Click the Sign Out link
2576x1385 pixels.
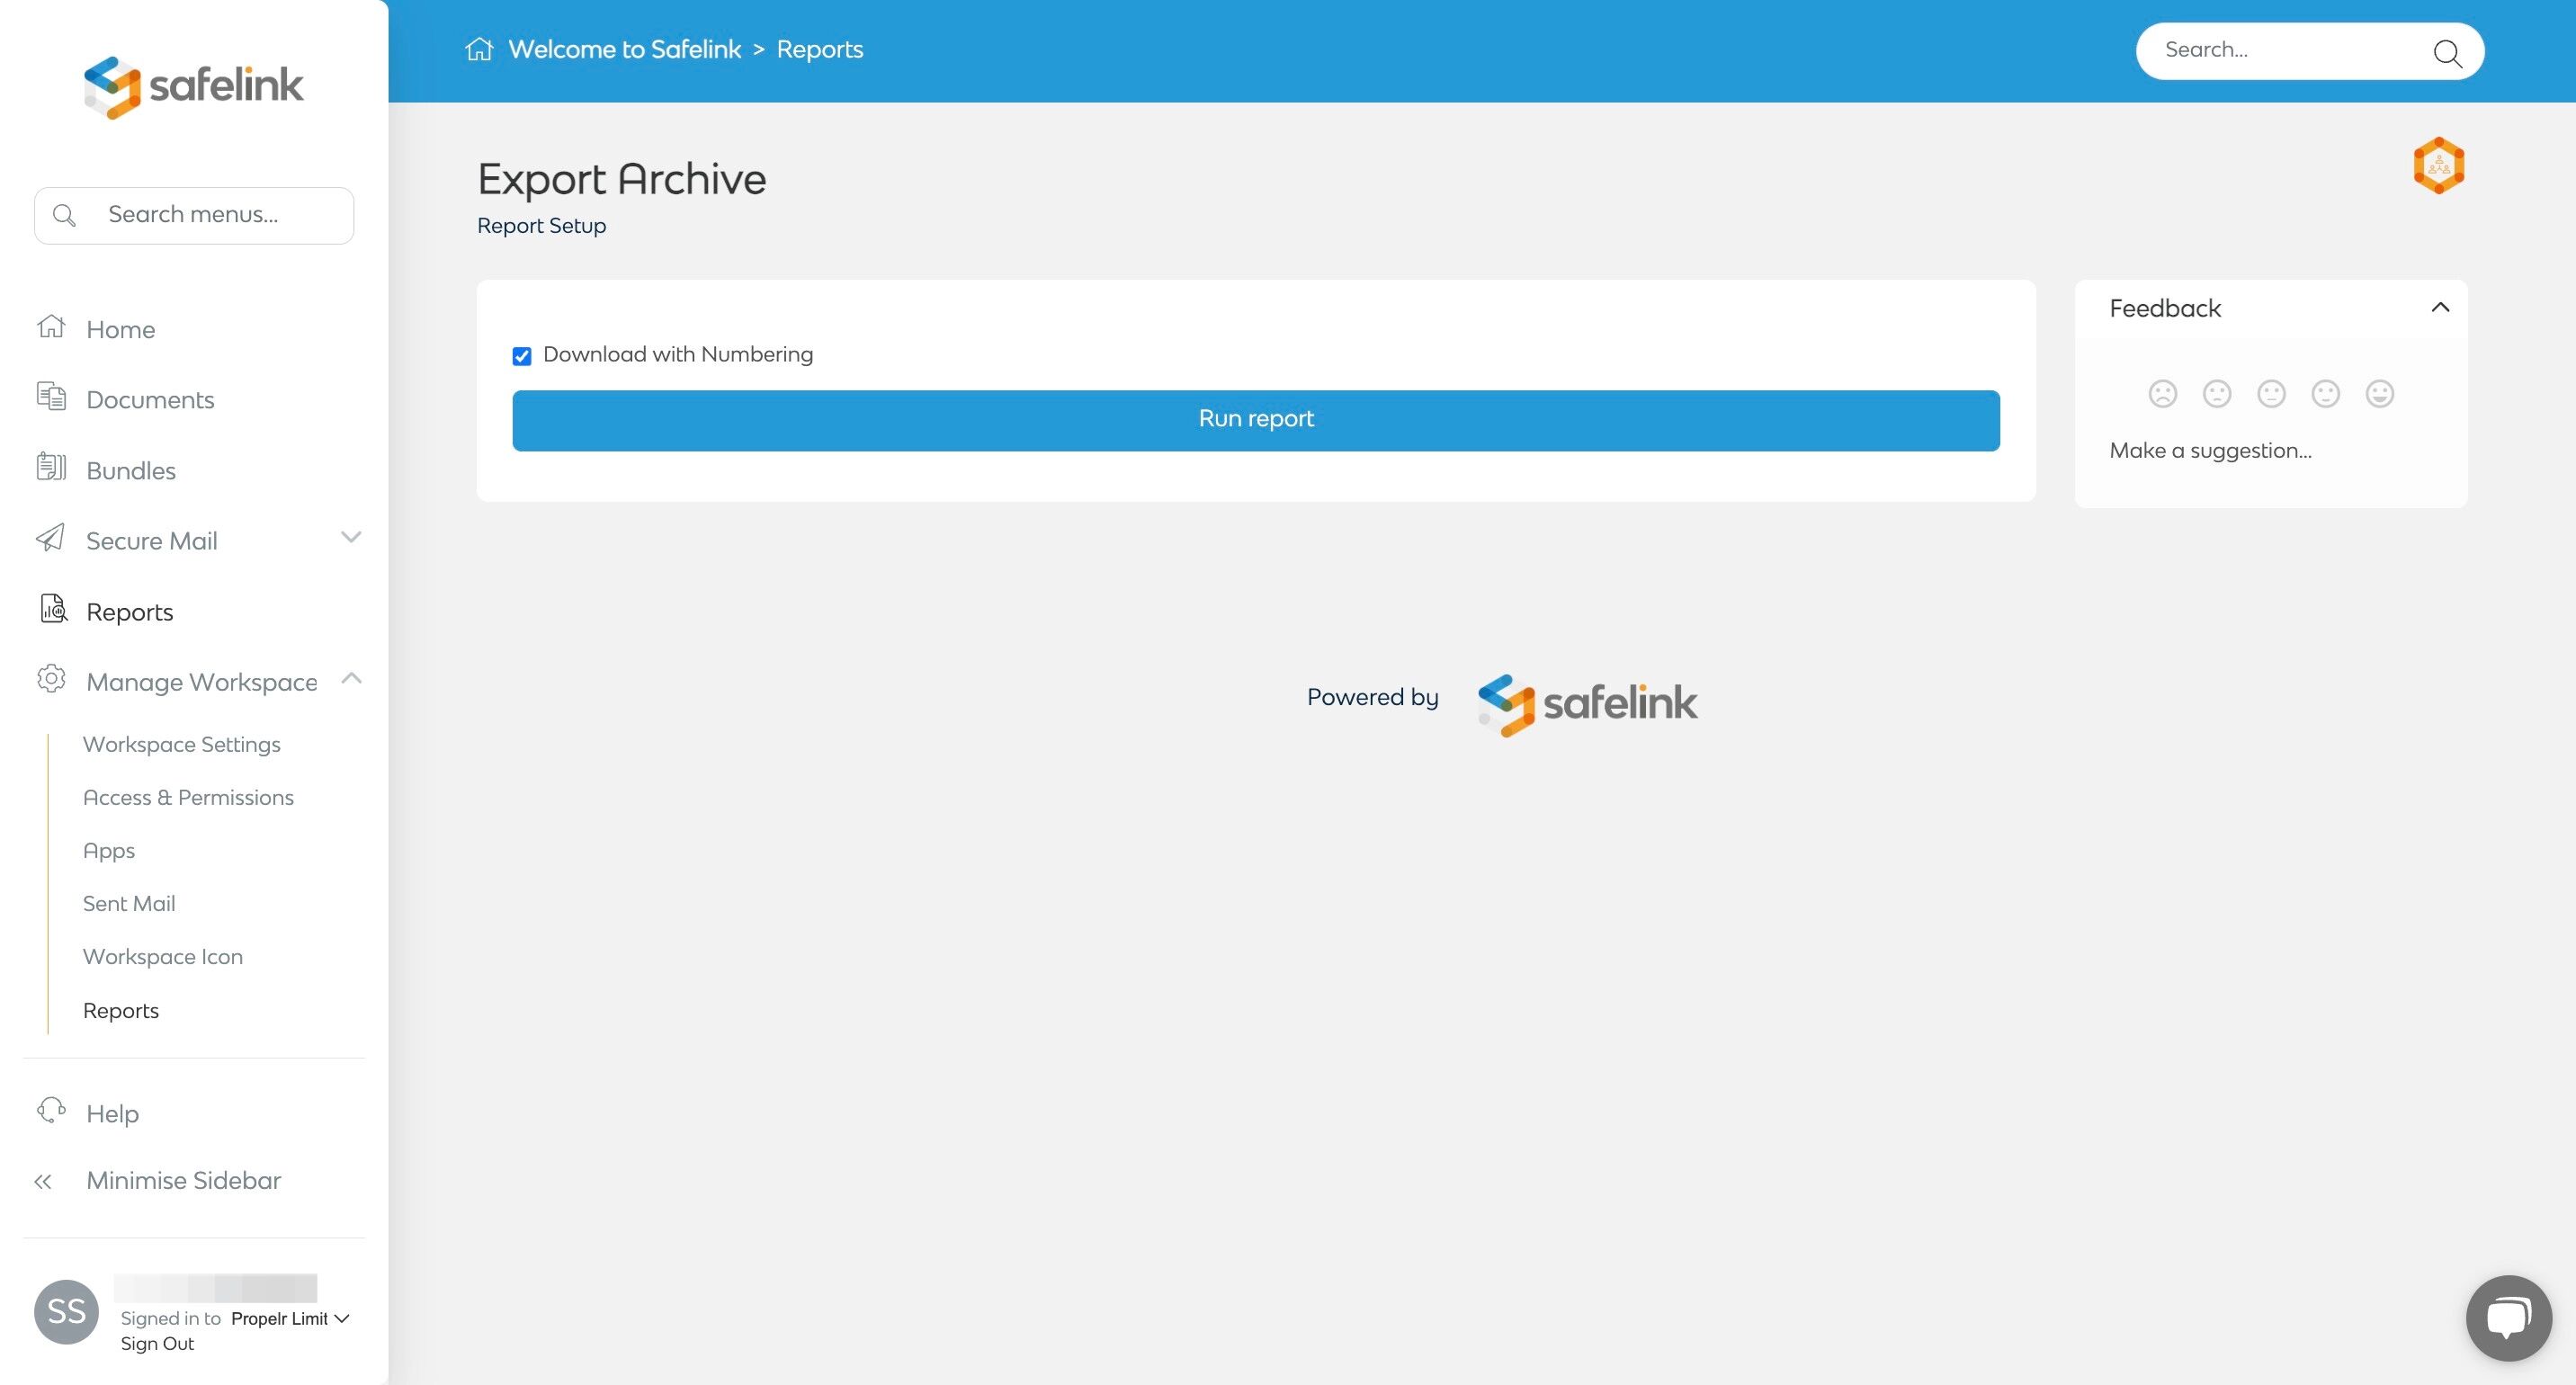[x=157, y=1343]
